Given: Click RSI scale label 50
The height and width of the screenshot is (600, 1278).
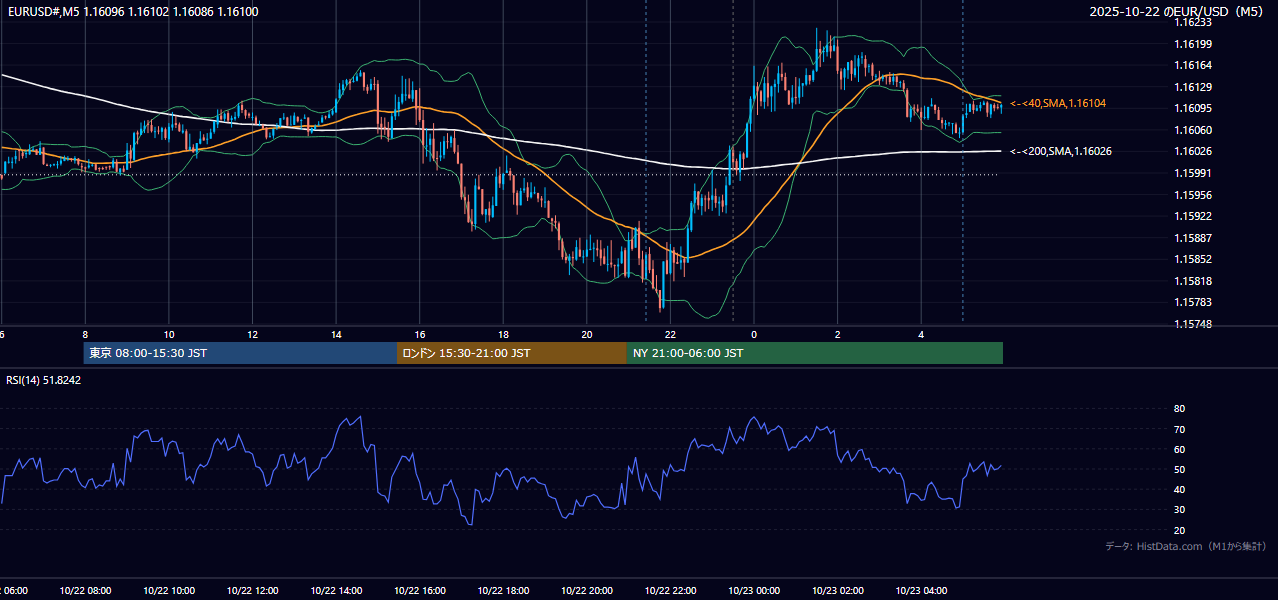Looking at the screenshot, I should (x=1179, y=469).
